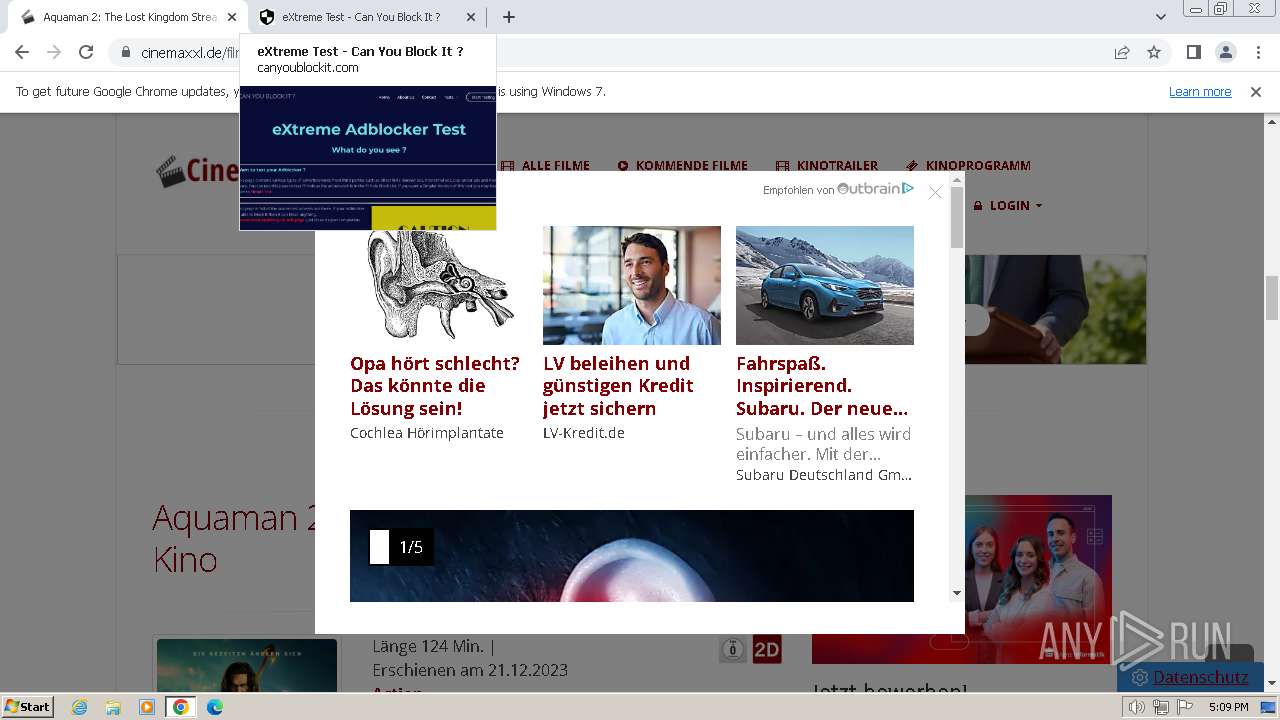Open Chrome profile avatar
This screenshot has width=1280, height=720.
1225,52
